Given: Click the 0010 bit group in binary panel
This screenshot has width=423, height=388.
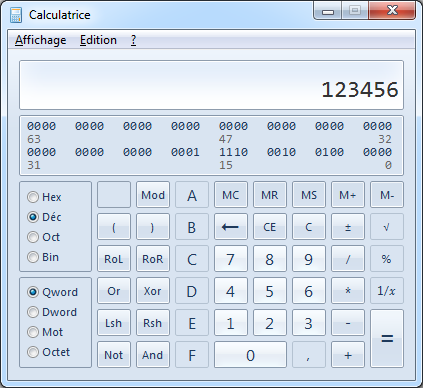Looking at the screenshot, I should [x=281, y=152].
